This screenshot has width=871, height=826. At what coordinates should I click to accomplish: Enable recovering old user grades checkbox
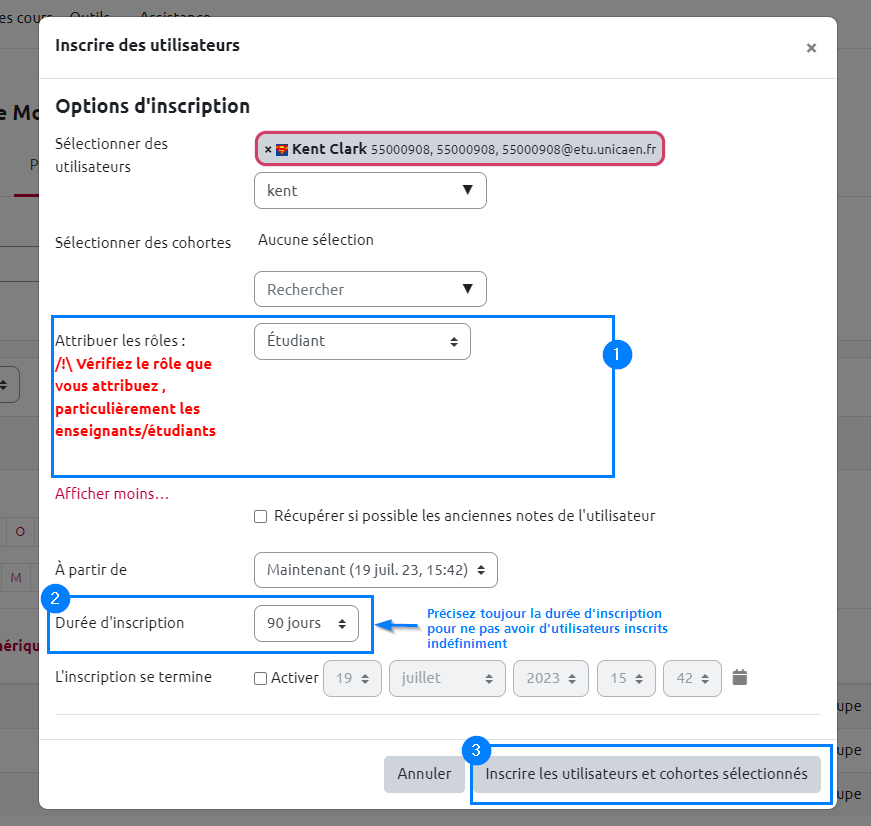261,517
